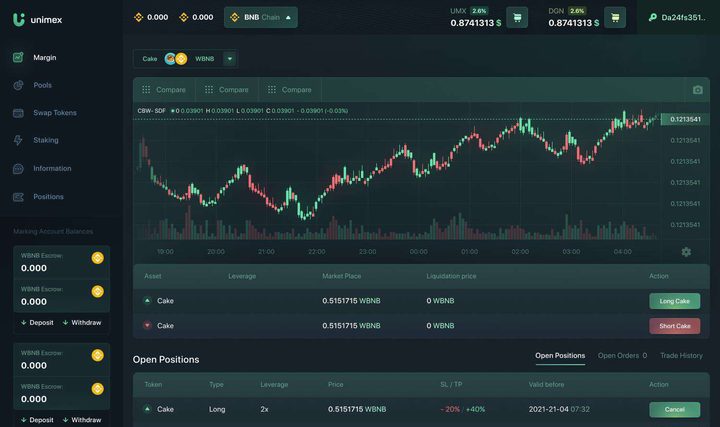Click the DGN shopping cart icon

615,18
